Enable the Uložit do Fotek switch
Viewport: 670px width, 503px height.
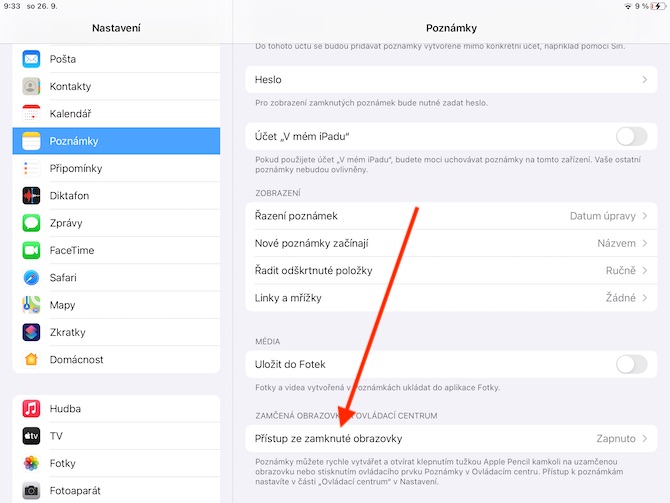[x=631, y=365]
